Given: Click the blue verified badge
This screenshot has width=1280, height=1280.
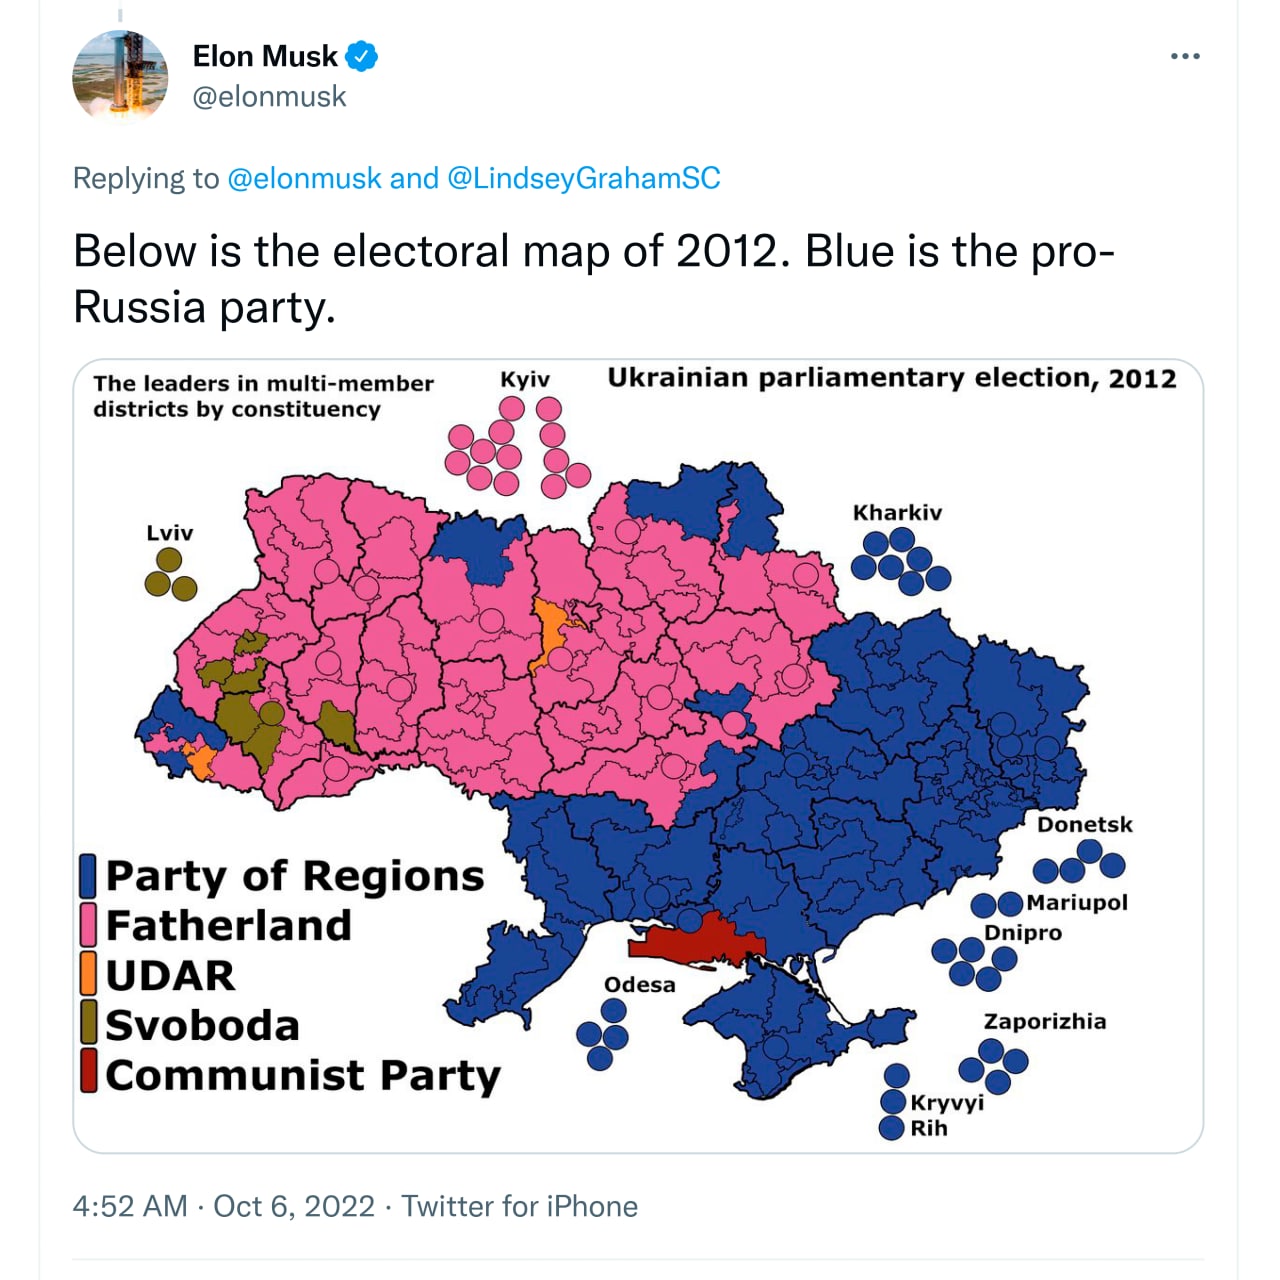Looking at the screenshot, I should tap(361, 57).
